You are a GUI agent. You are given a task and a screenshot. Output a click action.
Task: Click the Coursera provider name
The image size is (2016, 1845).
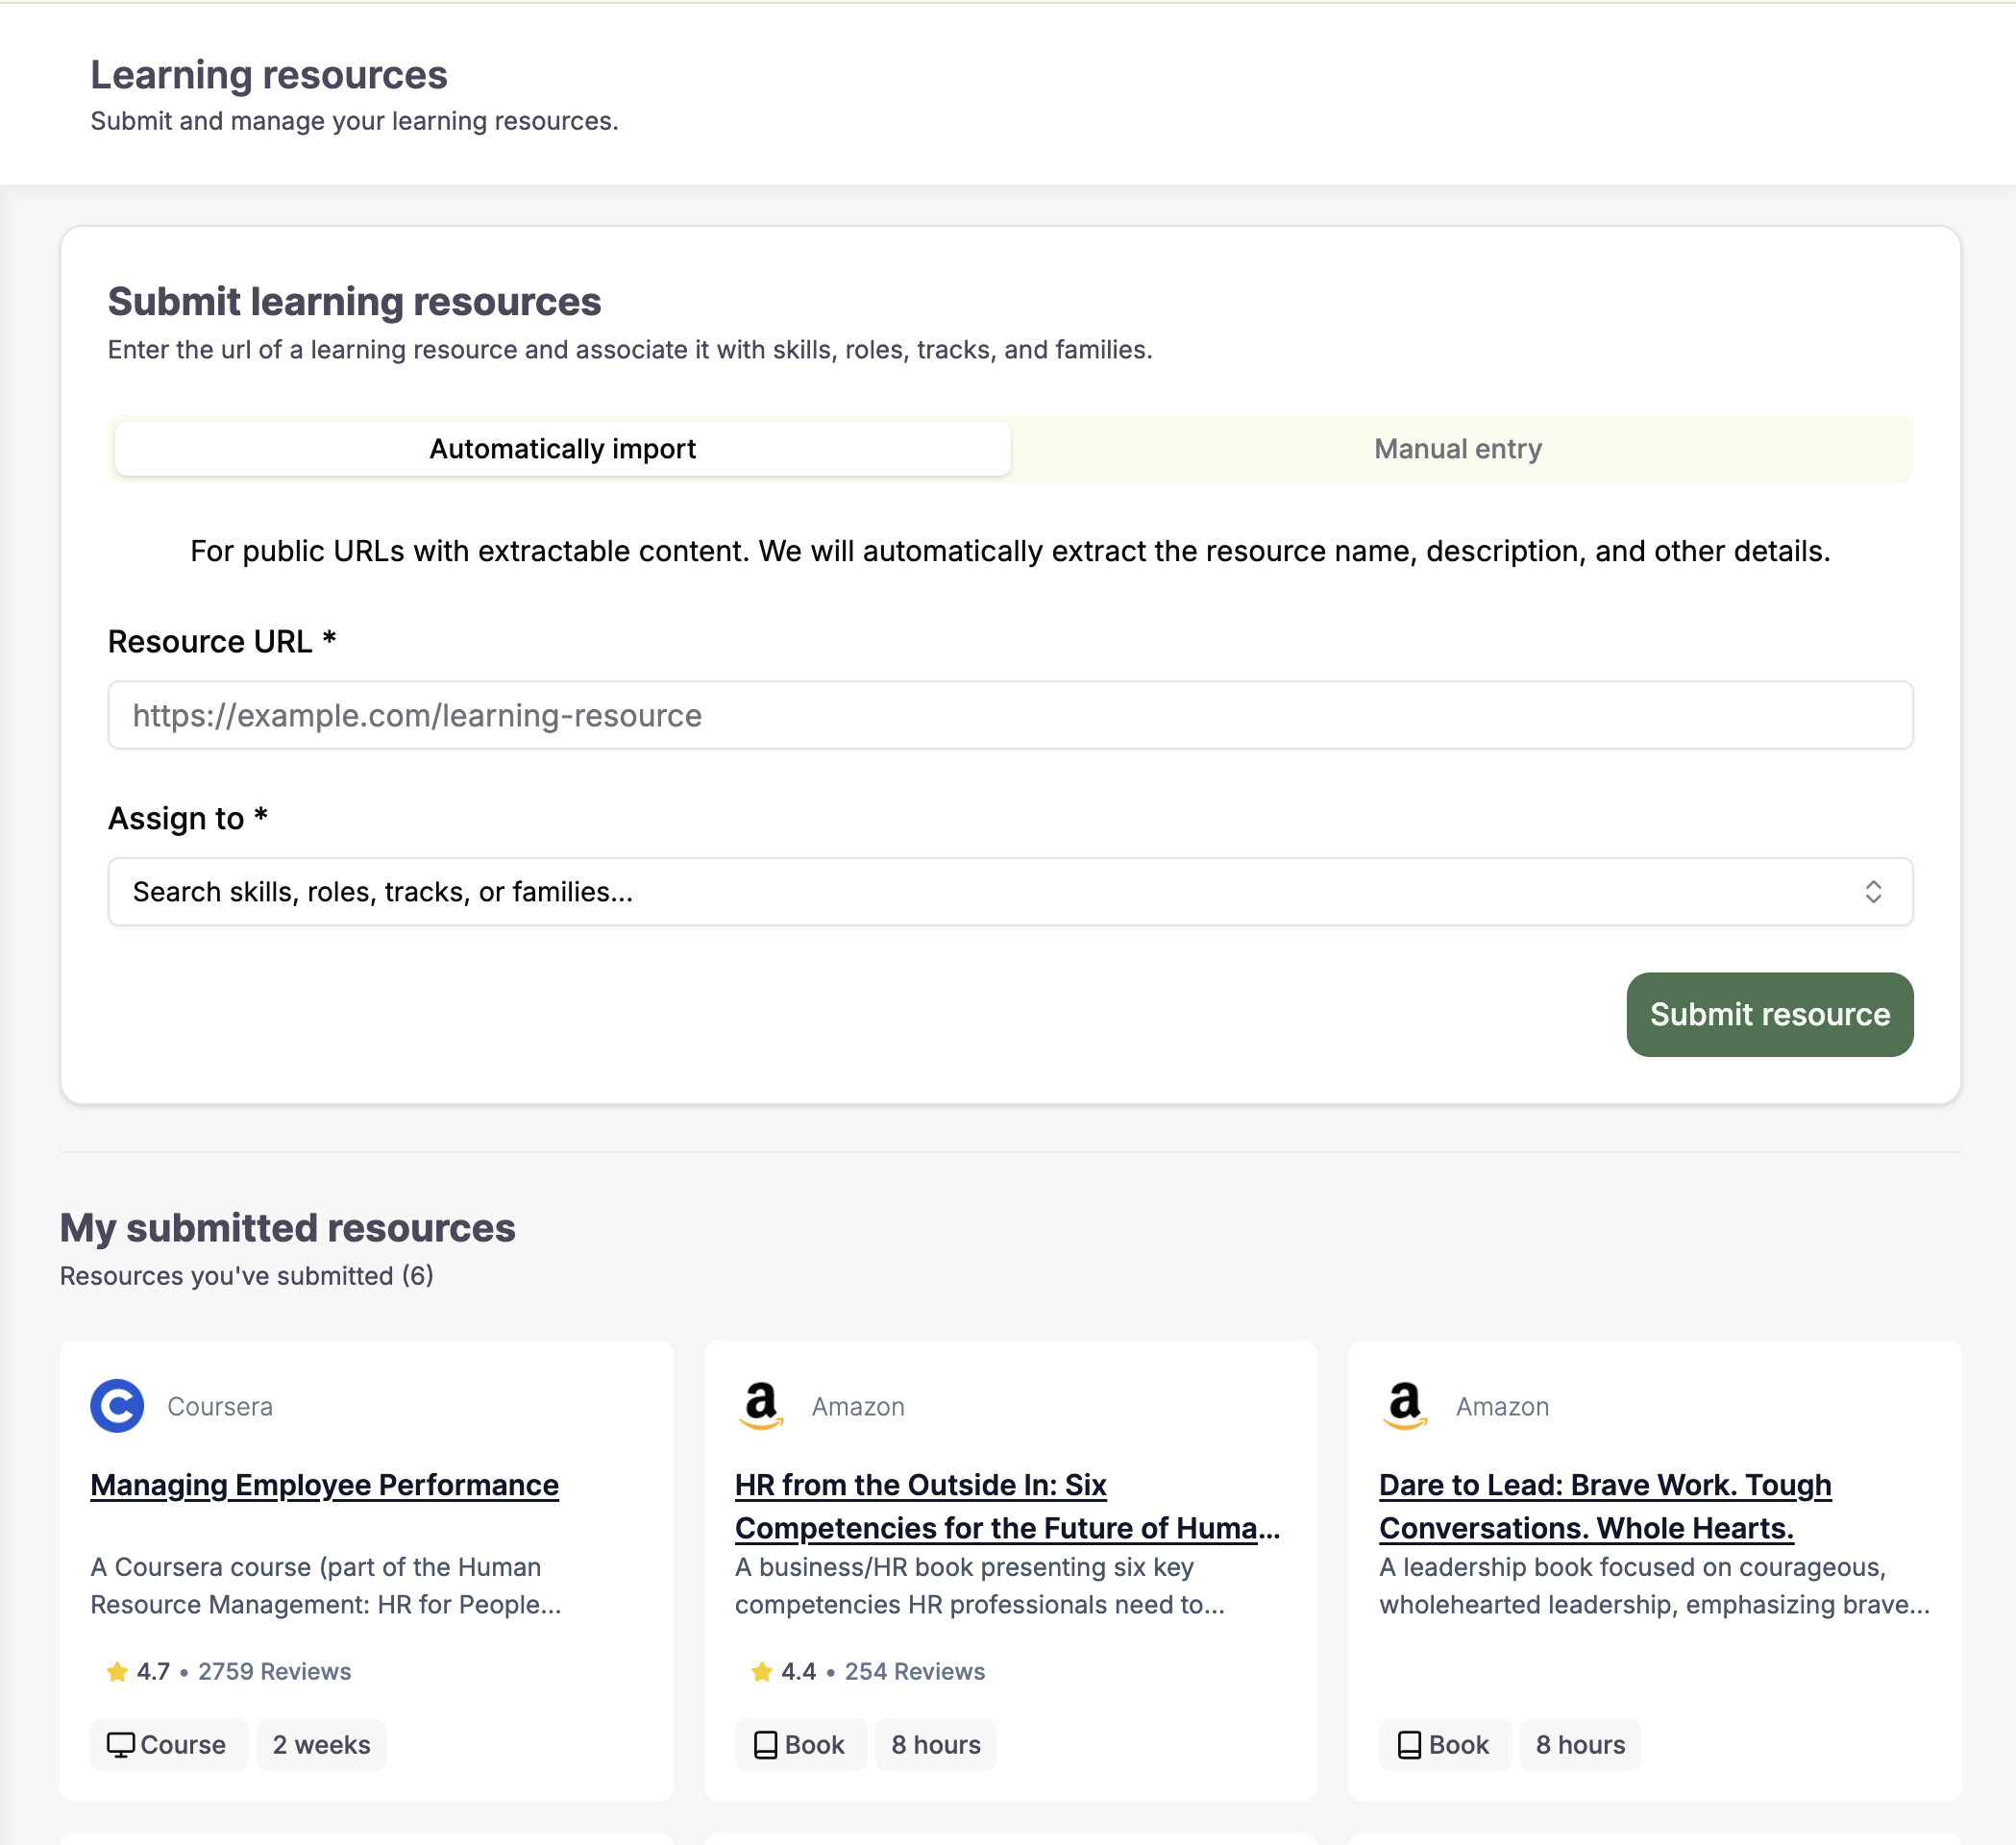click(220, 1407)
